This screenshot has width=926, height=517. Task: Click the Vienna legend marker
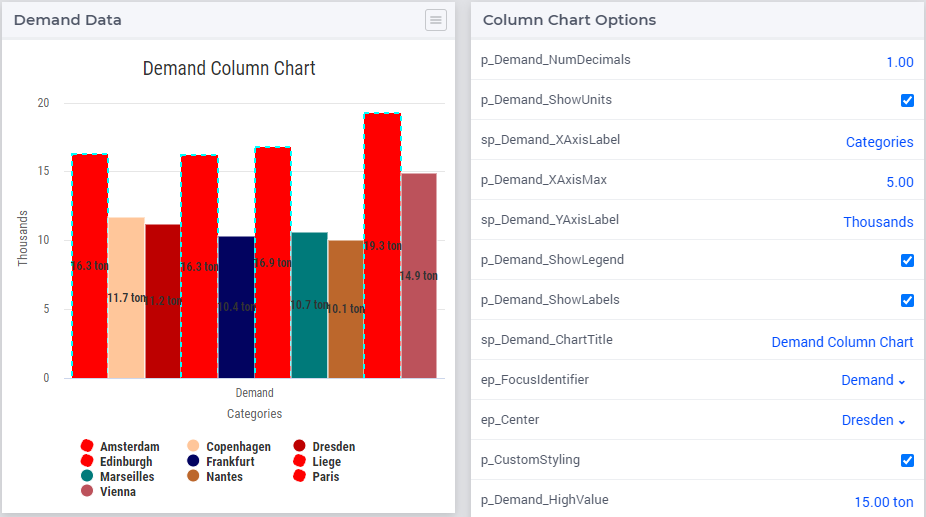click(x=87, y=491)
